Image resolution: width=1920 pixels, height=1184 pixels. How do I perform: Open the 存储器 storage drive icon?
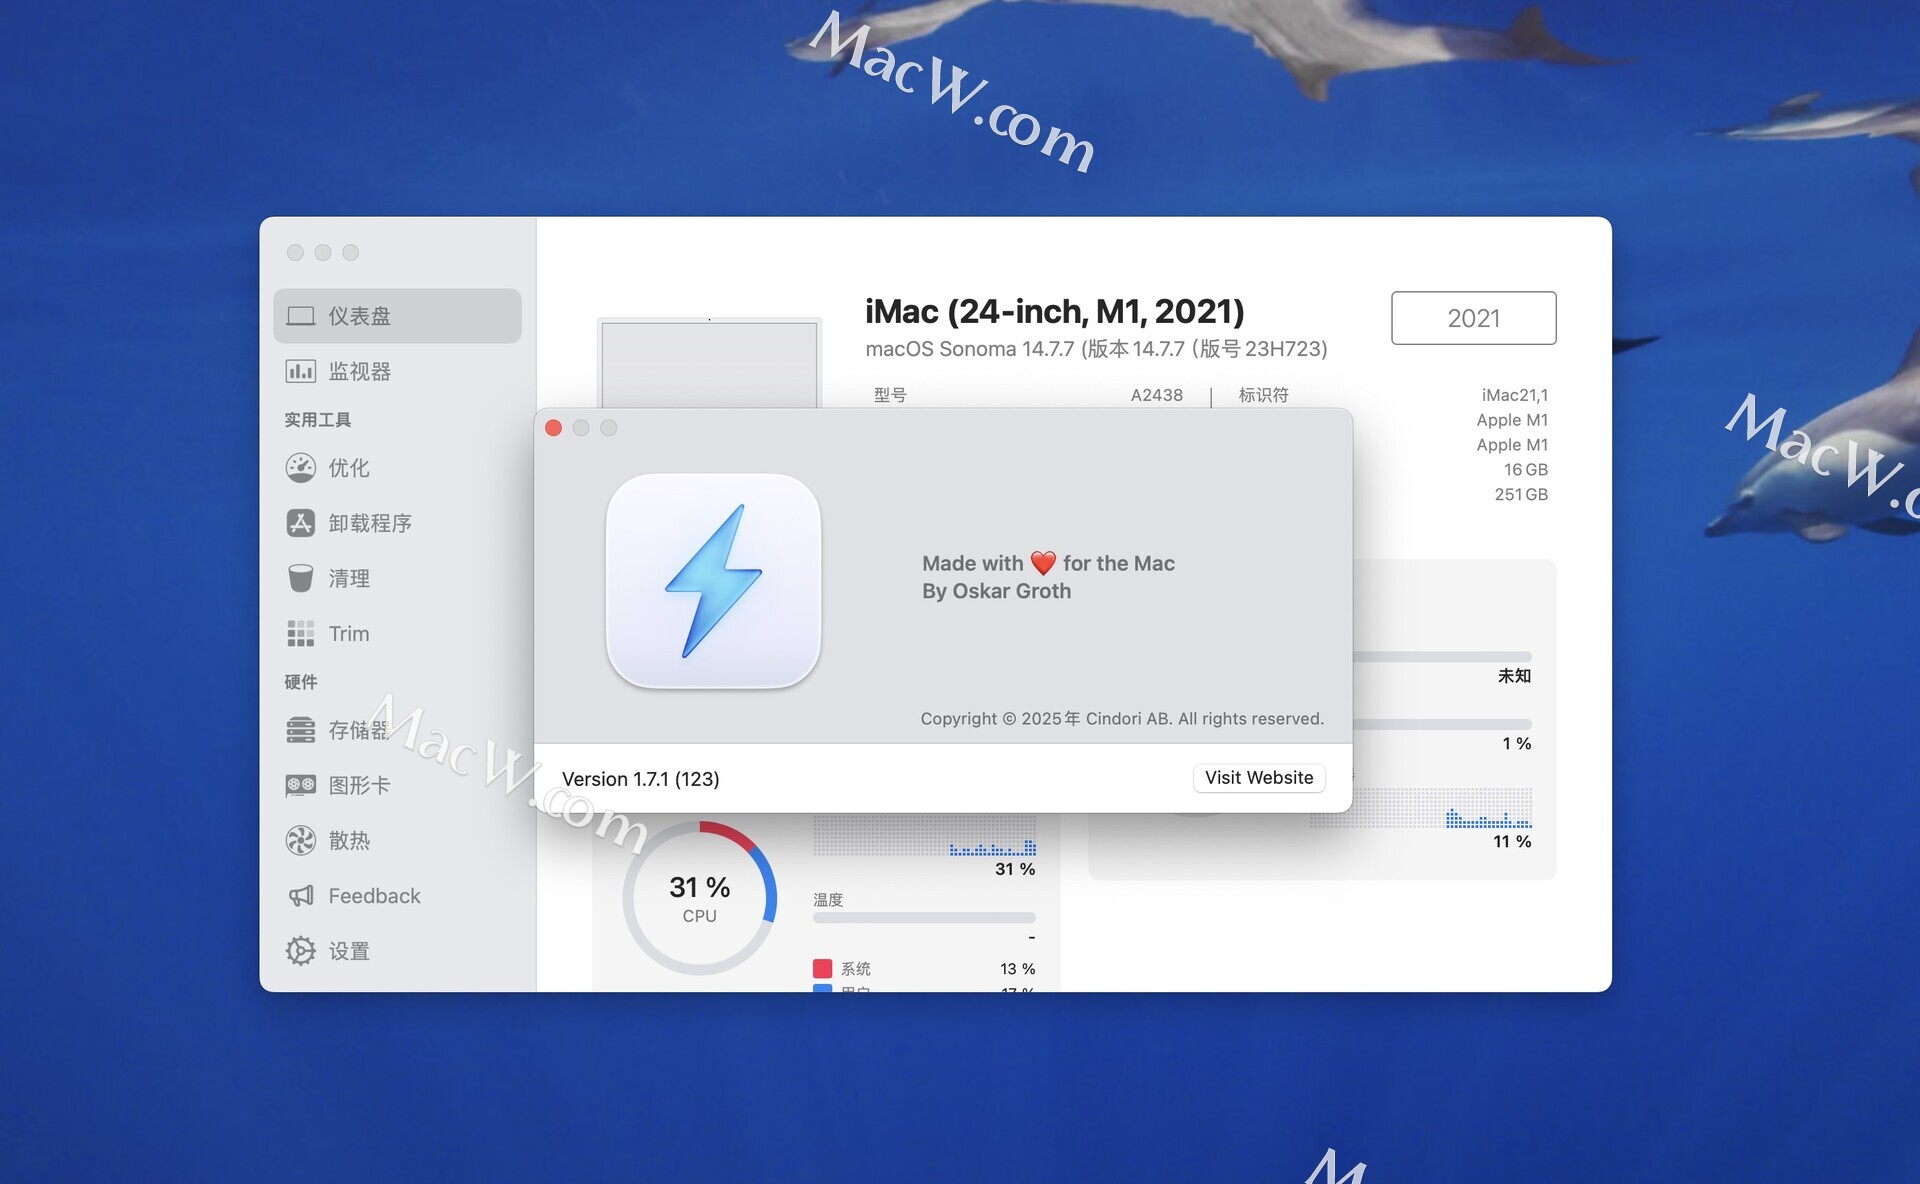coord(300,730)
